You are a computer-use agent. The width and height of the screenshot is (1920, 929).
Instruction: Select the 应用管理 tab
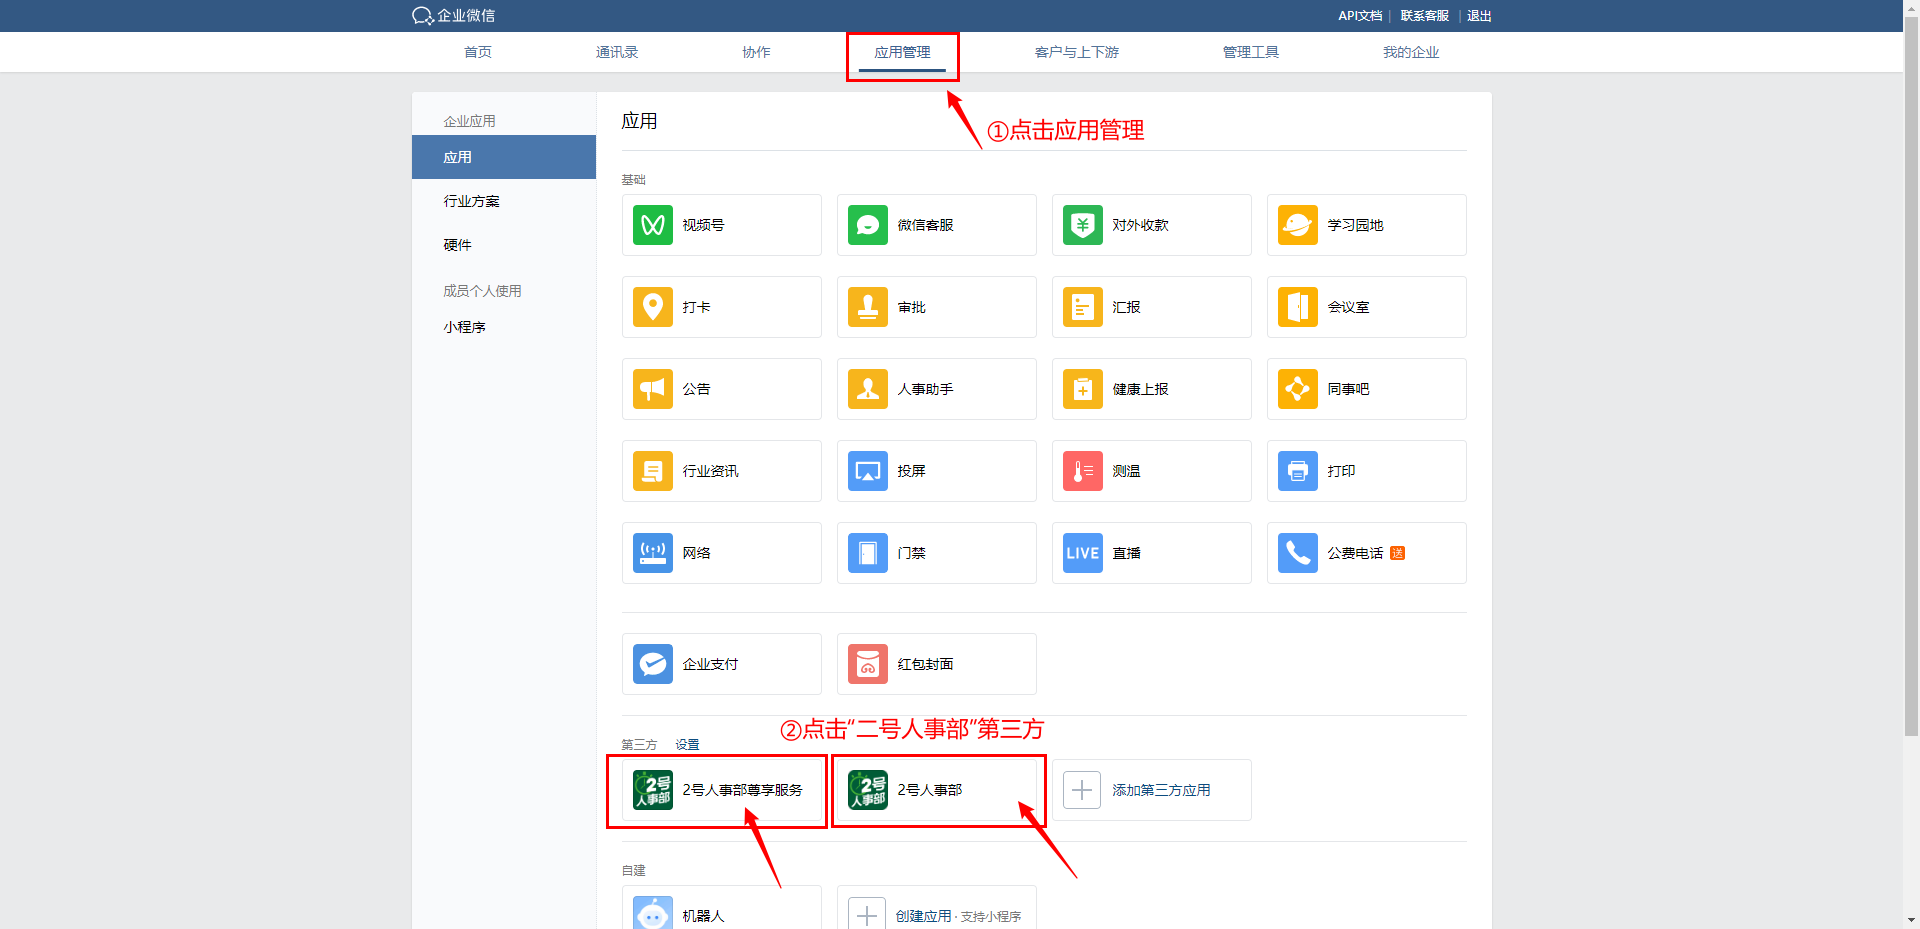pos(902,52)
